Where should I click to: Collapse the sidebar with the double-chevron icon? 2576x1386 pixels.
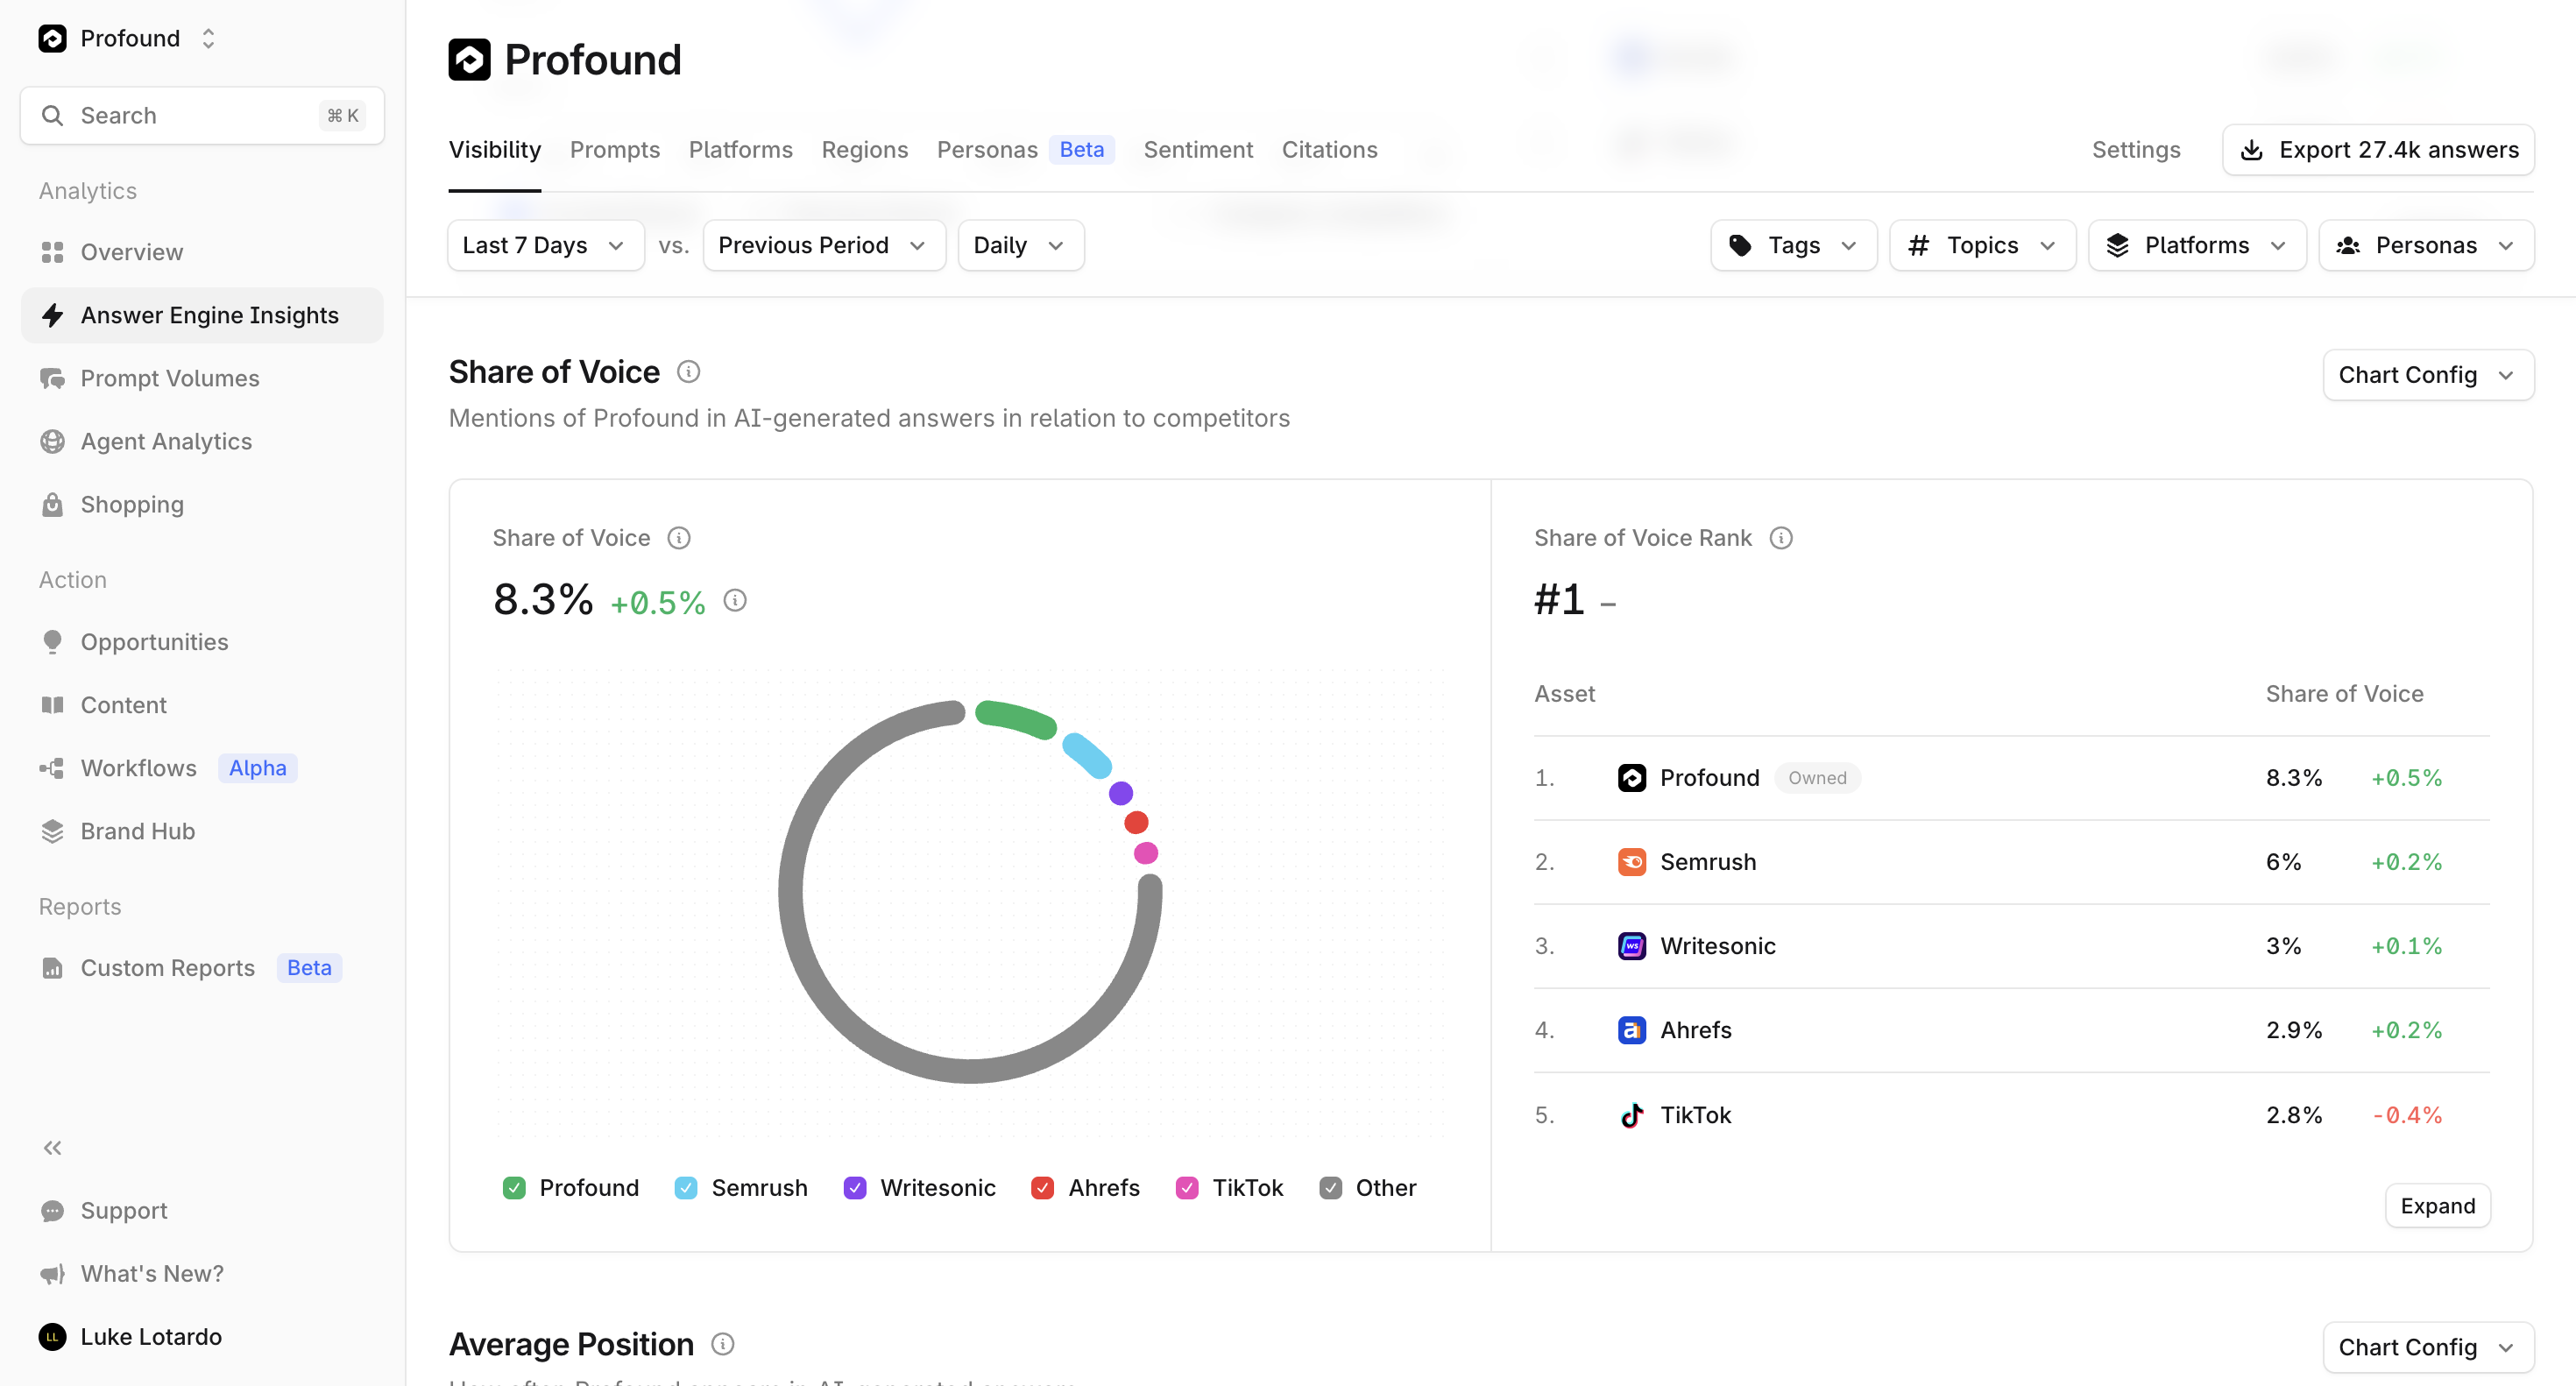[52, 1147]
